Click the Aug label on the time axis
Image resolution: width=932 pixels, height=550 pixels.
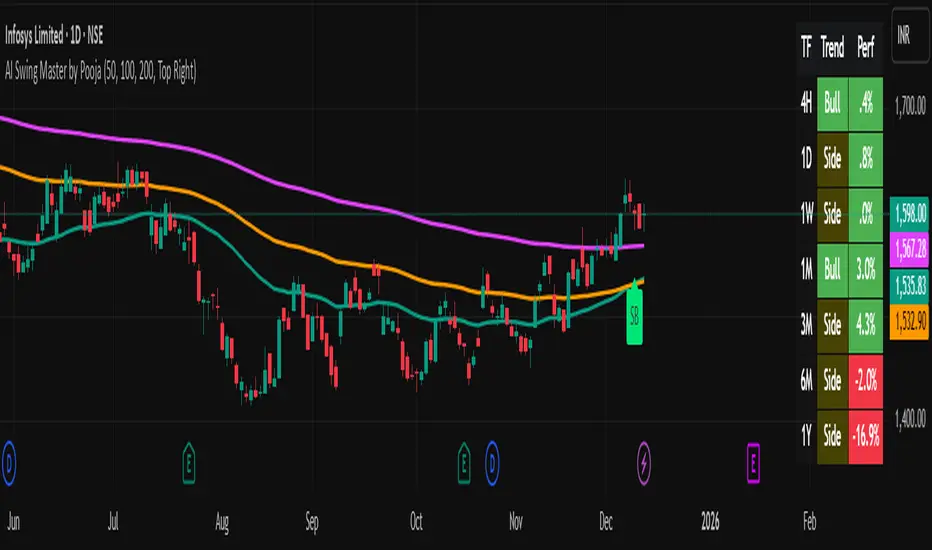222,523
